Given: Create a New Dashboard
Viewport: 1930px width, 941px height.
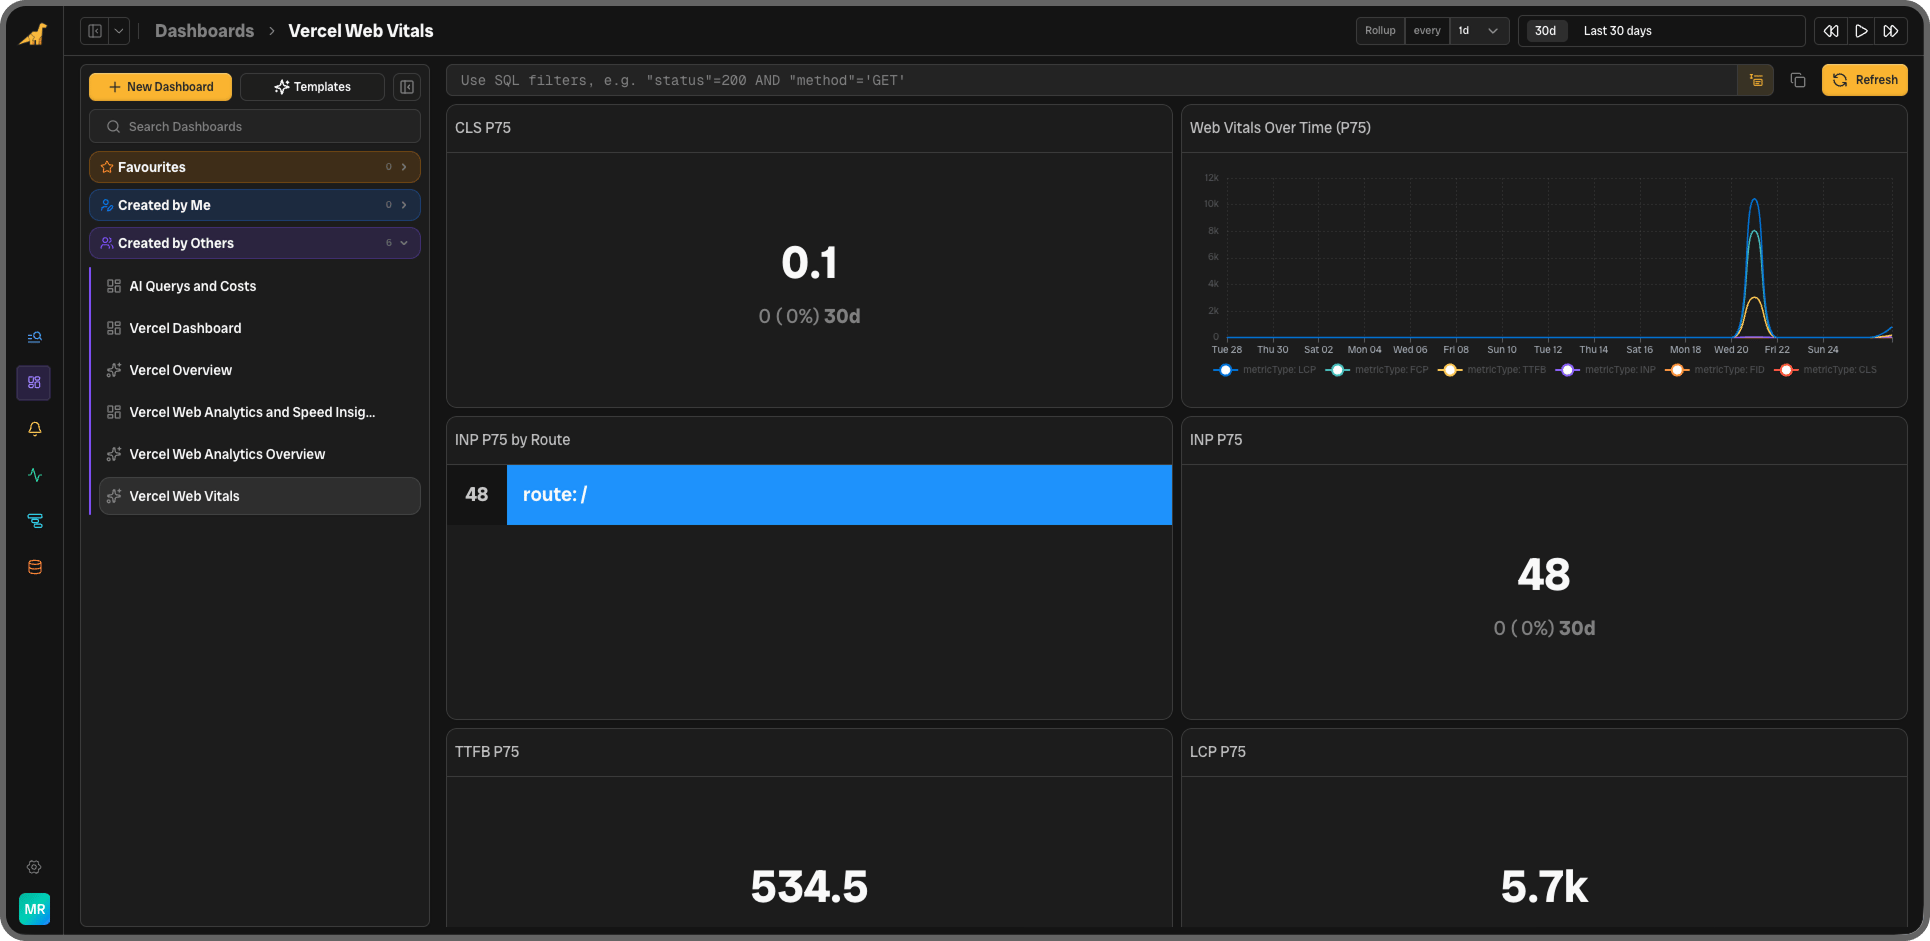Looking at the screenshot, I should (x=160, y=87).
